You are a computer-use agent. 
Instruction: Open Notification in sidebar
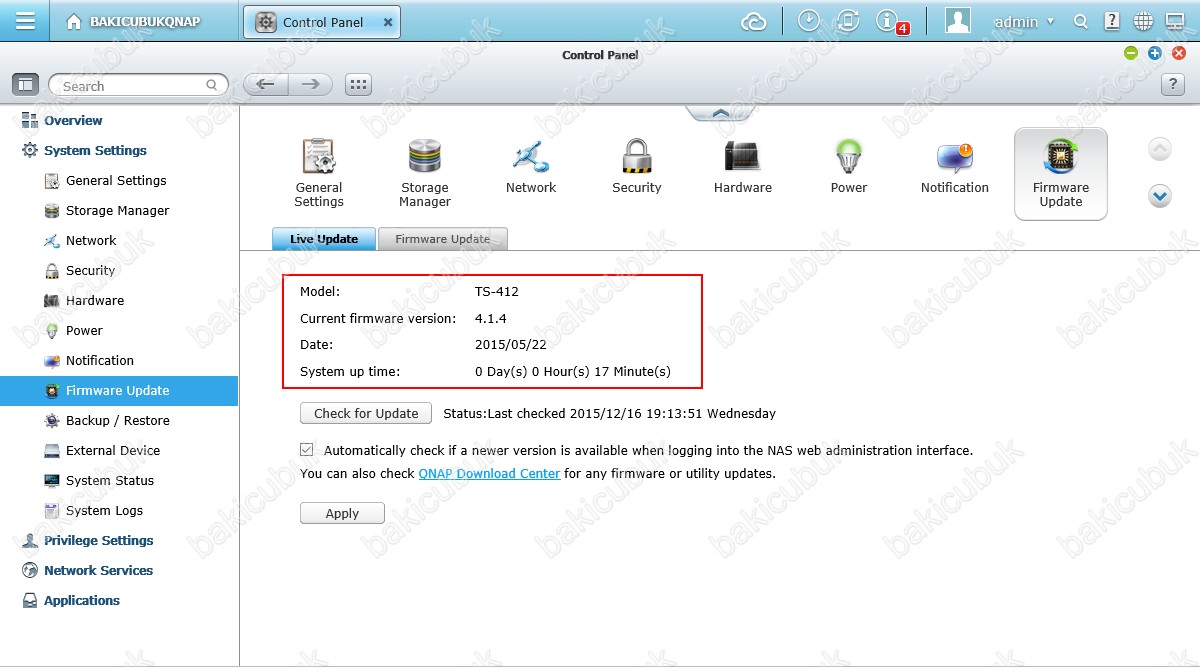[x=99, y=360]
